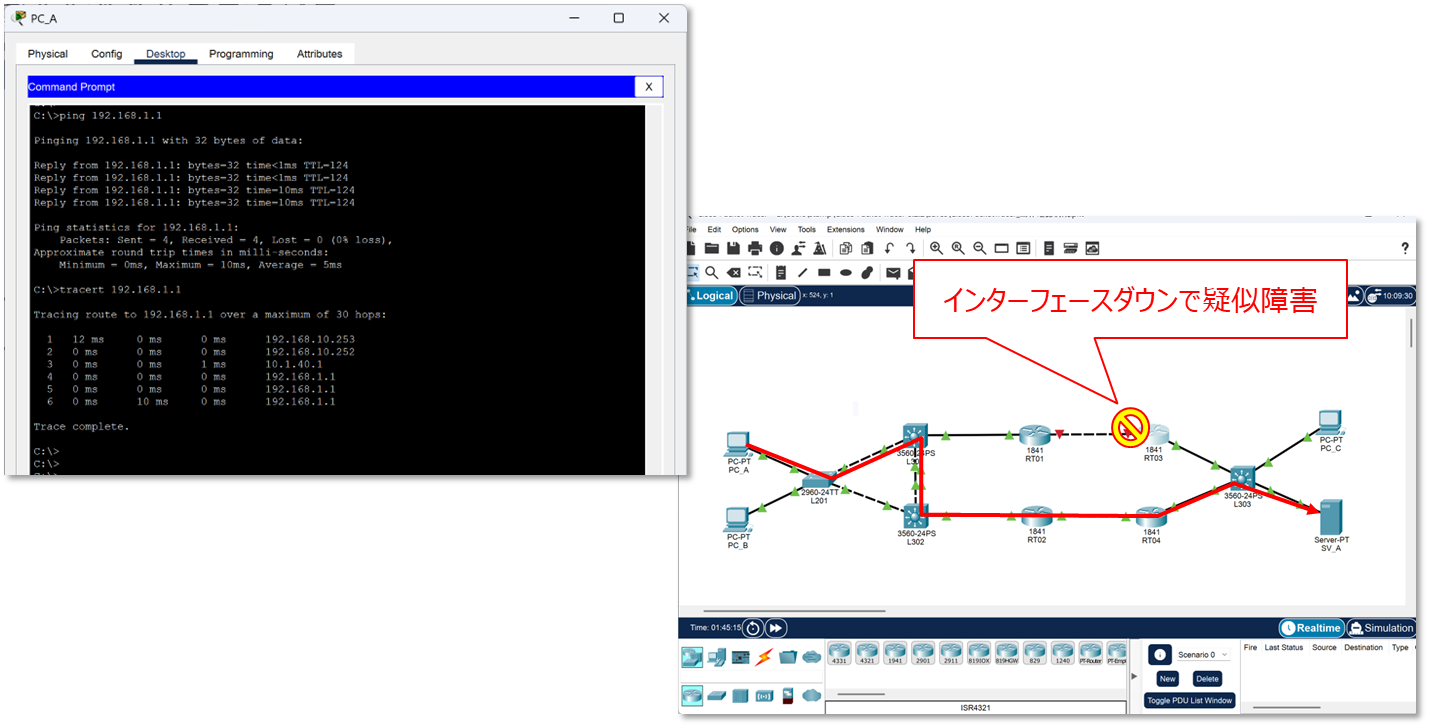1429x727 pixels.
Task: Open file folder icon in Packet Tracer toolbar
Action: point(712,248)
